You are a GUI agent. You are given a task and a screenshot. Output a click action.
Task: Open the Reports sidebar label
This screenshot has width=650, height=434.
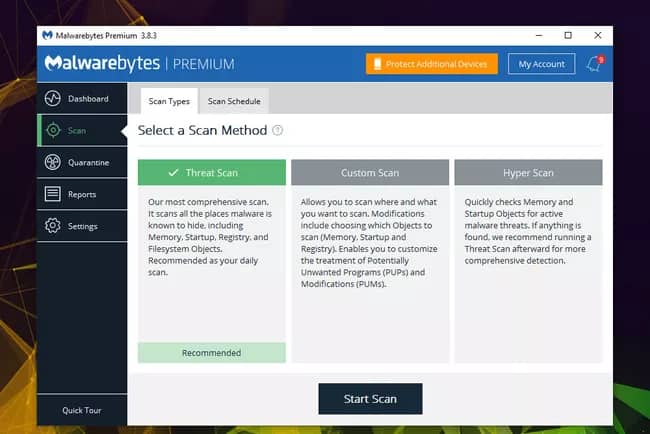[x=82, y=194]
